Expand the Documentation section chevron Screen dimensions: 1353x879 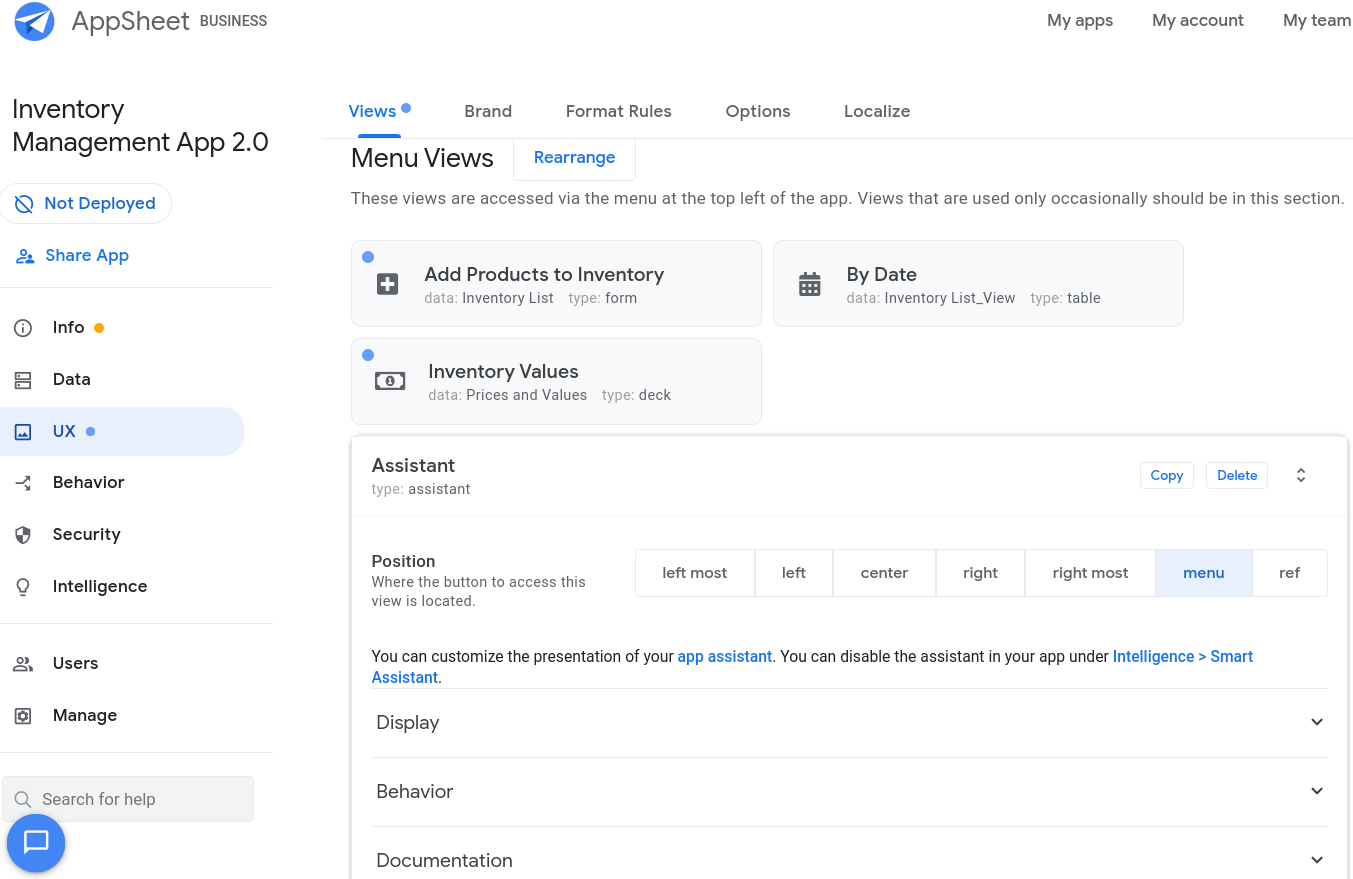point(1317,860)
